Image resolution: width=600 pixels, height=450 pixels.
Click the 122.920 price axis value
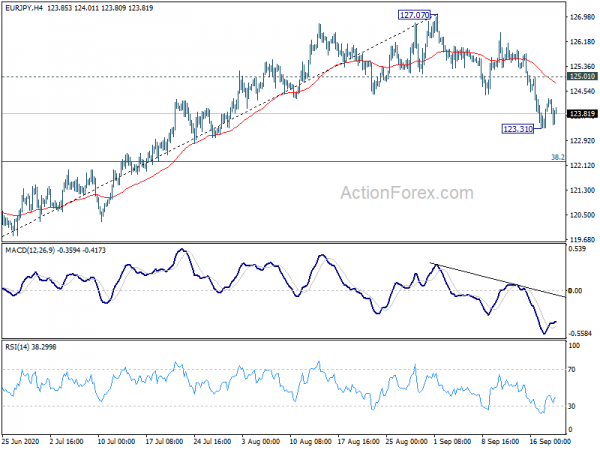click(582, 141)
